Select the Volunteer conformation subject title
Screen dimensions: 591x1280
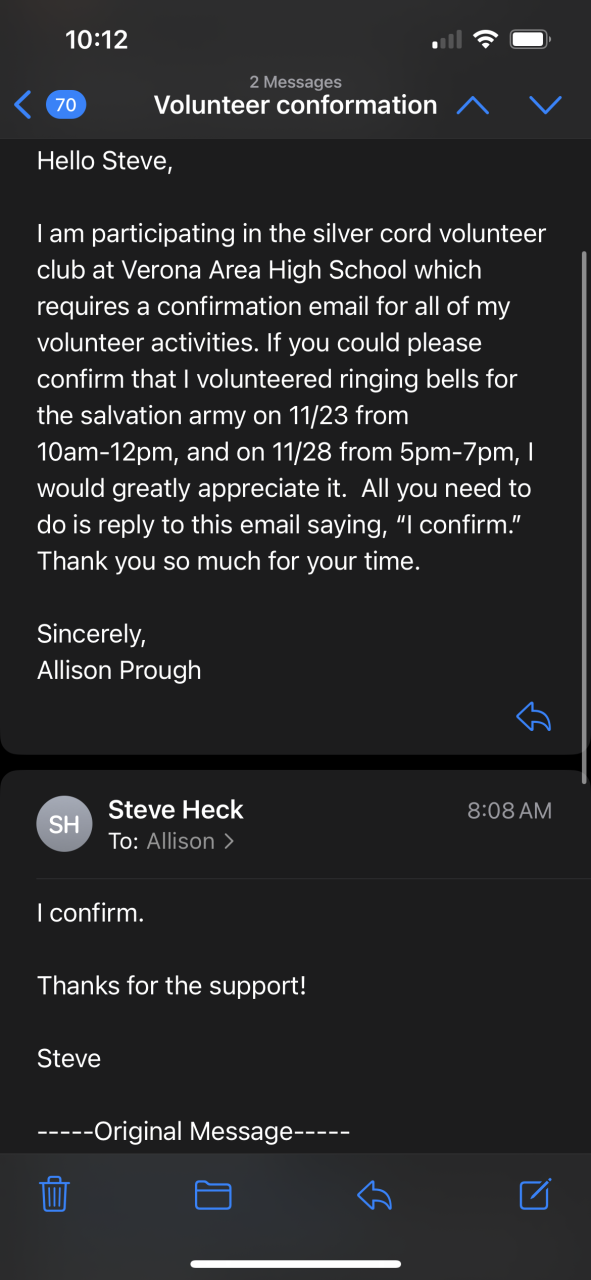point(296,105)
